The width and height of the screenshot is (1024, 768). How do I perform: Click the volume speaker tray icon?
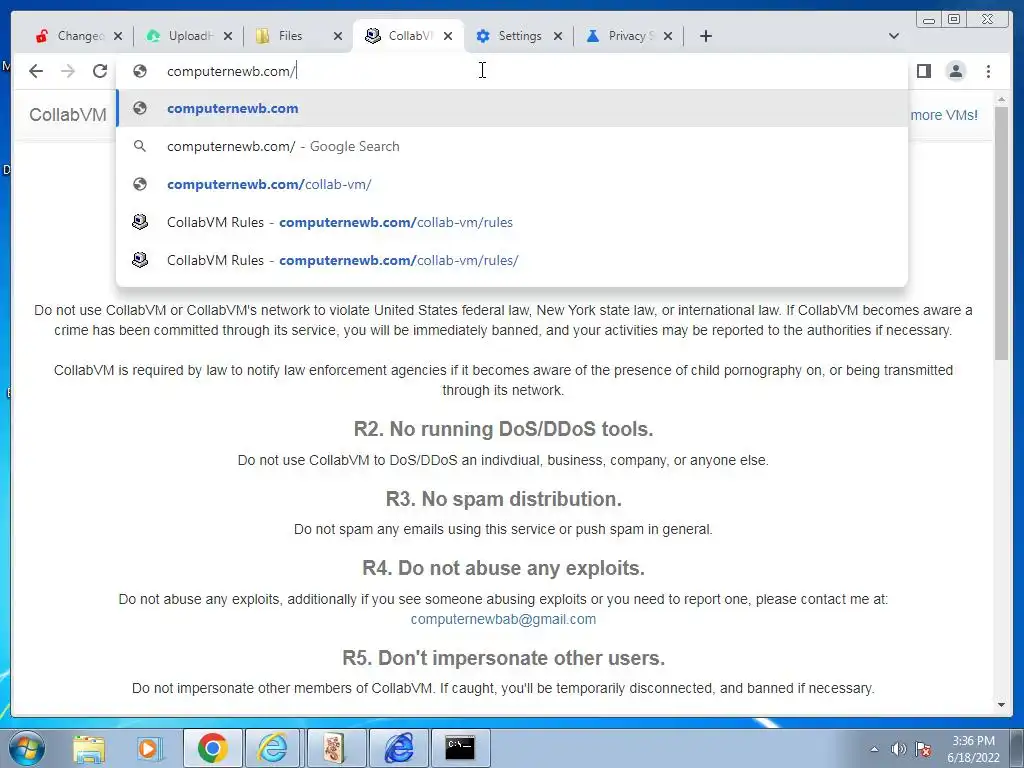pyautogui.click(x=899, y=749)
